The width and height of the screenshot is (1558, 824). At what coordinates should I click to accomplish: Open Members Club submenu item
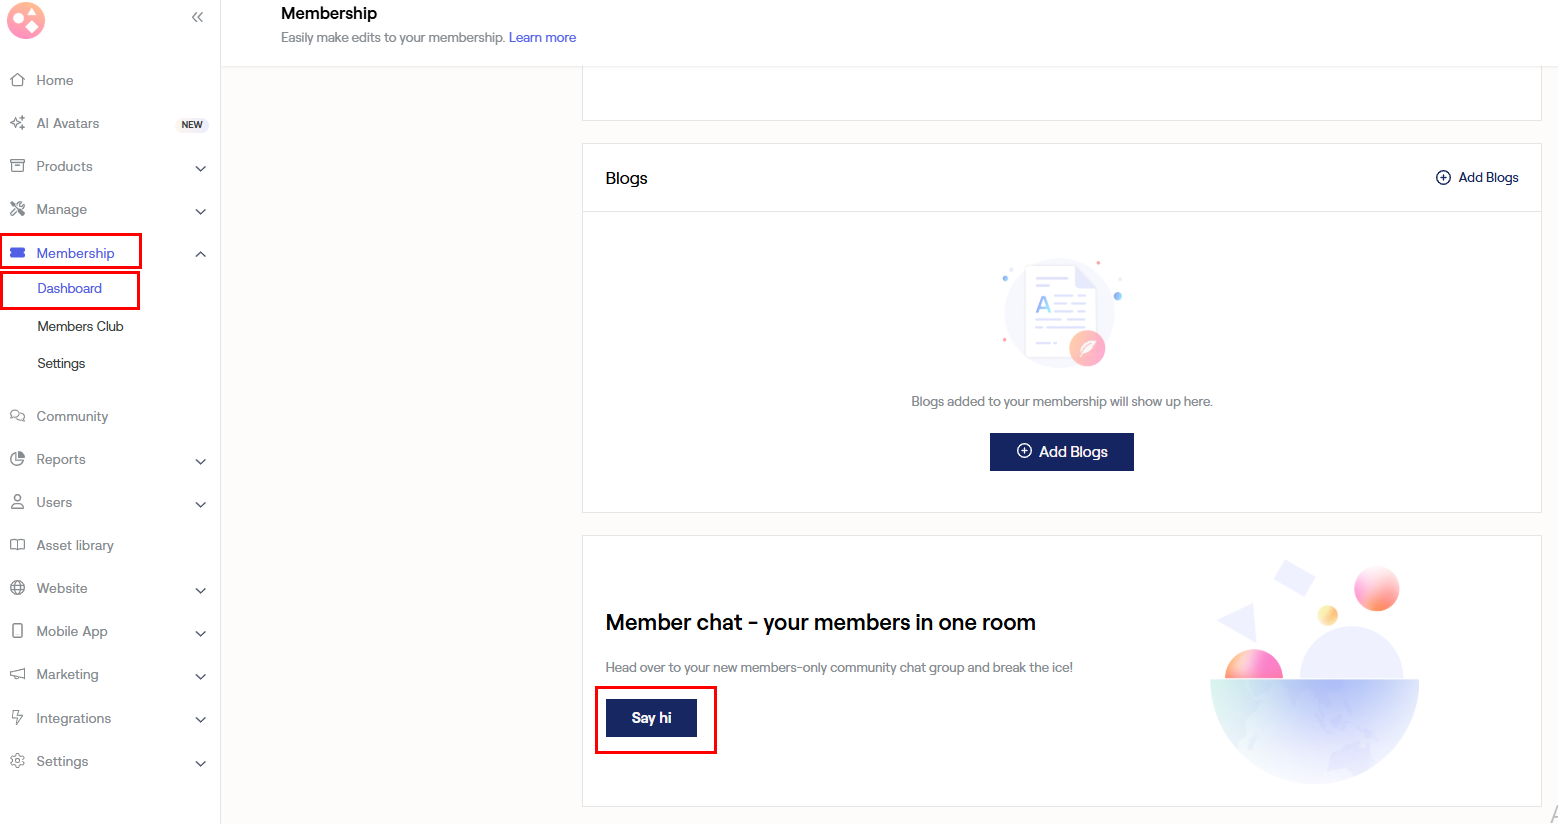point(80,326)
